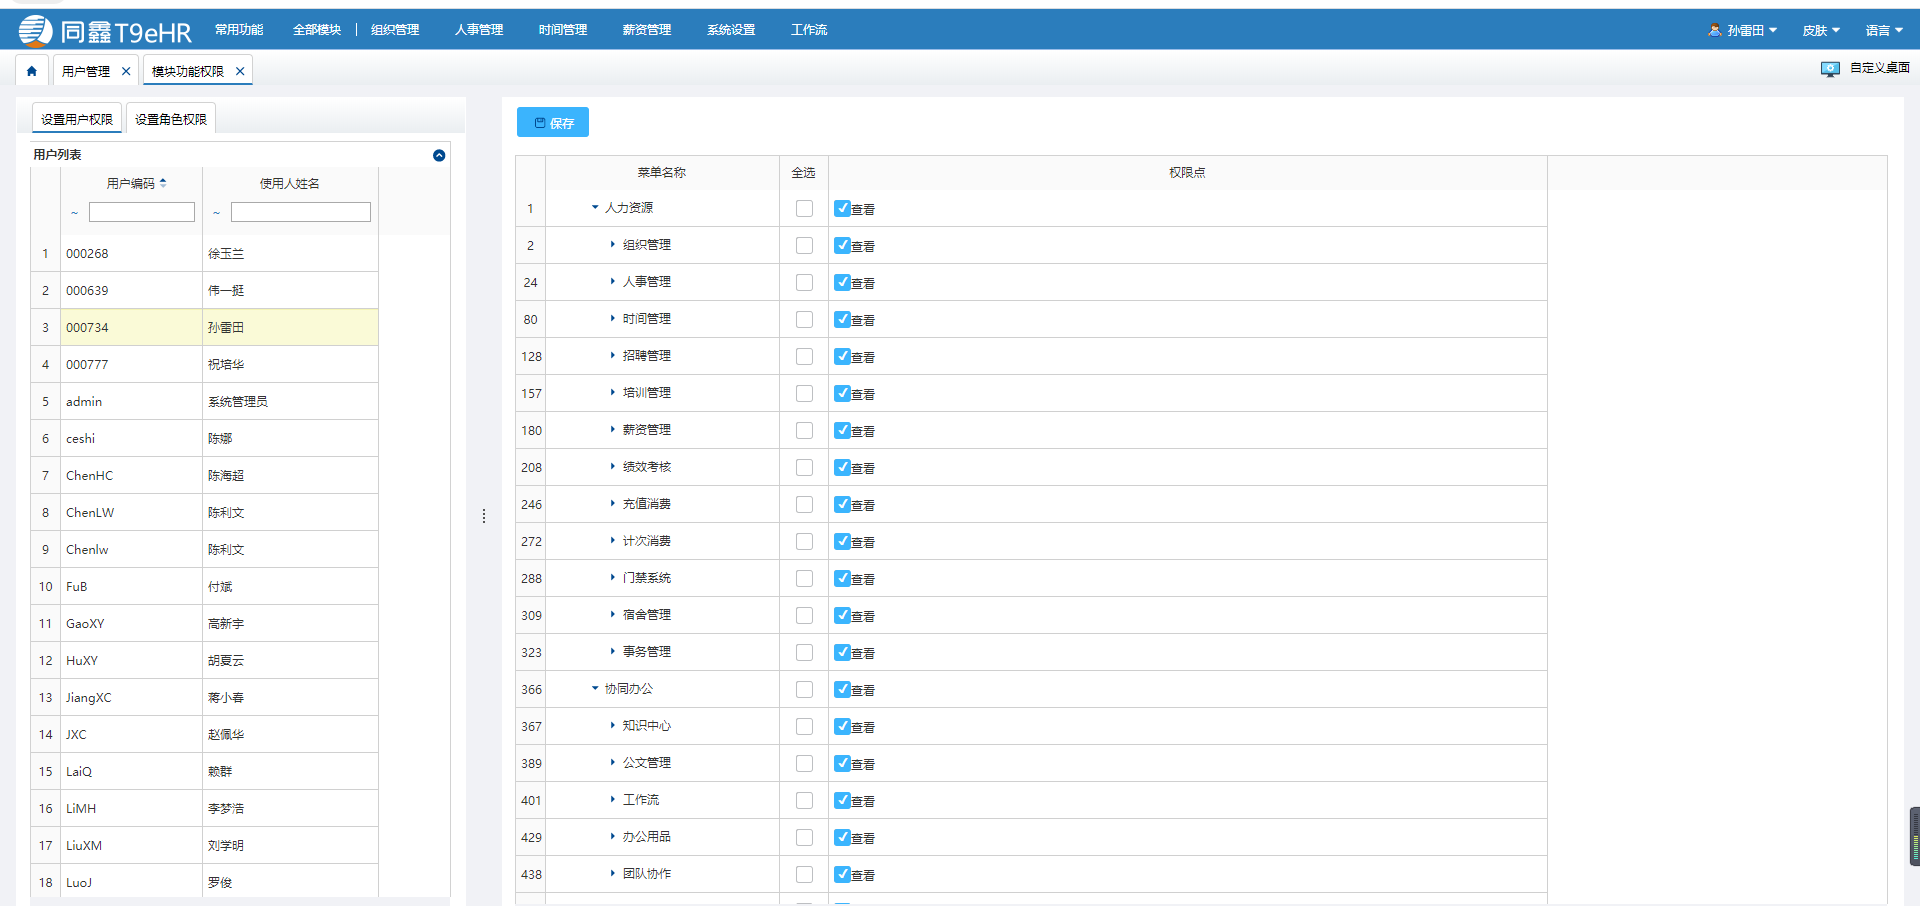Click the 自定义桌面 monitor icon
Screen dimensions: 1920x906
click(x=1830, y=69)
